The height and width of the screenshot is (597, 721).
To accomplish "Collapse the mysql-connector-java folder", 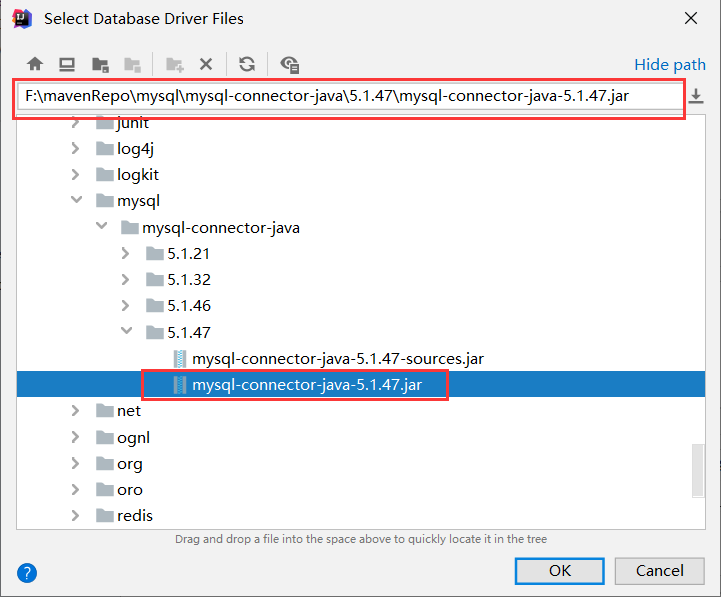I will click(x=101, y=226).
